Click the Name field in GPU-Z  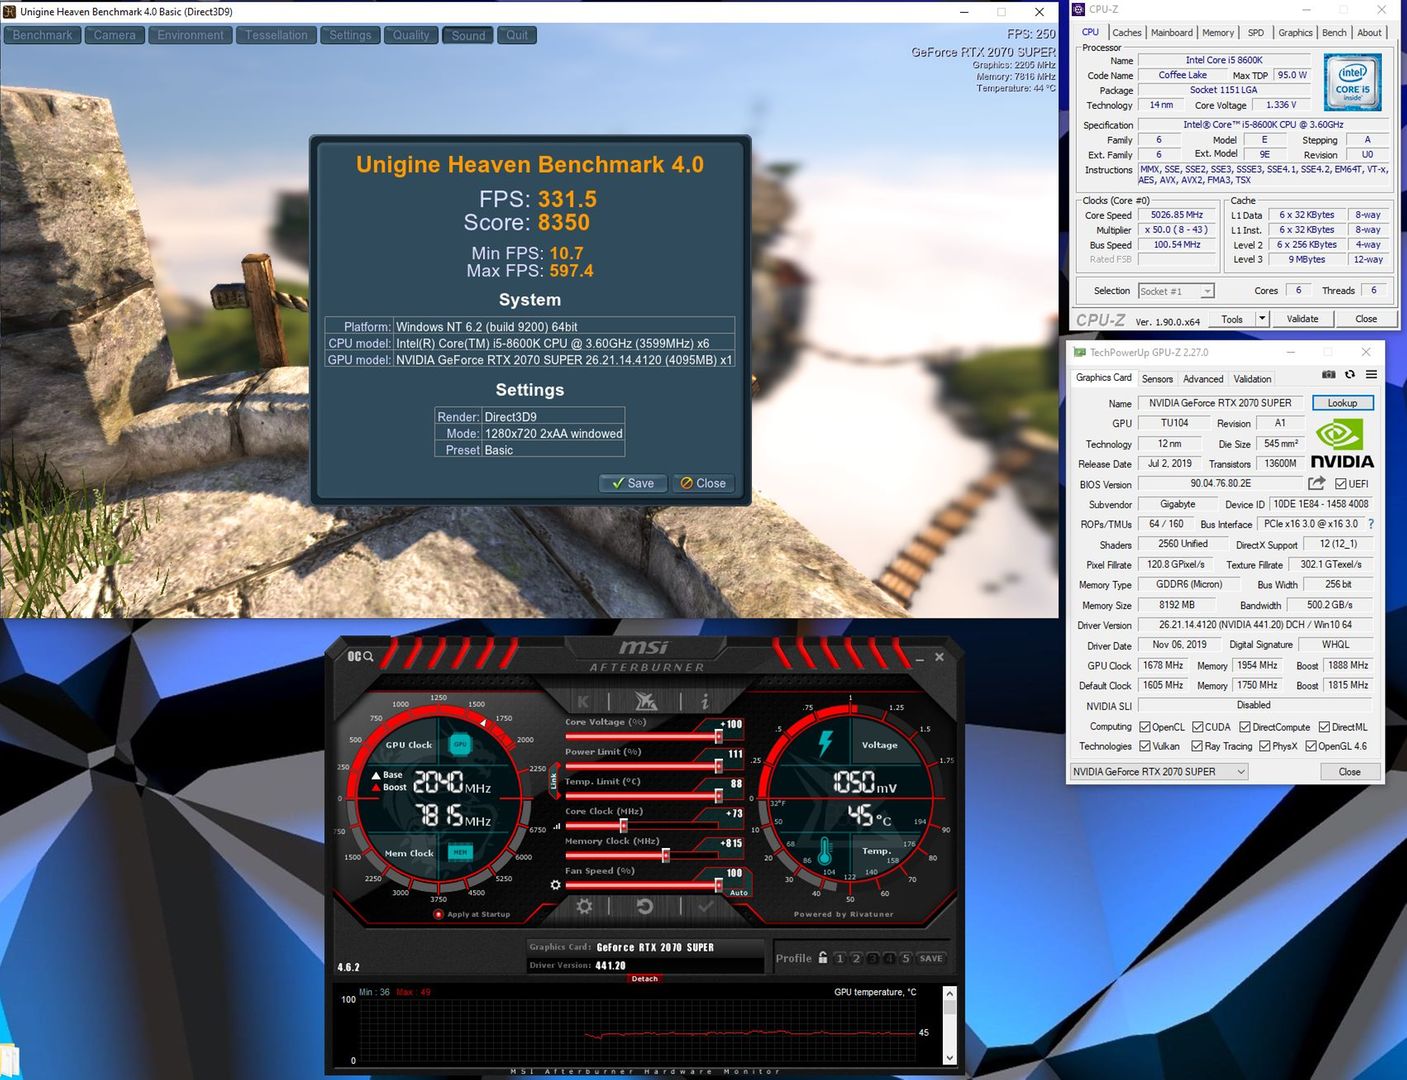[x=1220, y=403]
